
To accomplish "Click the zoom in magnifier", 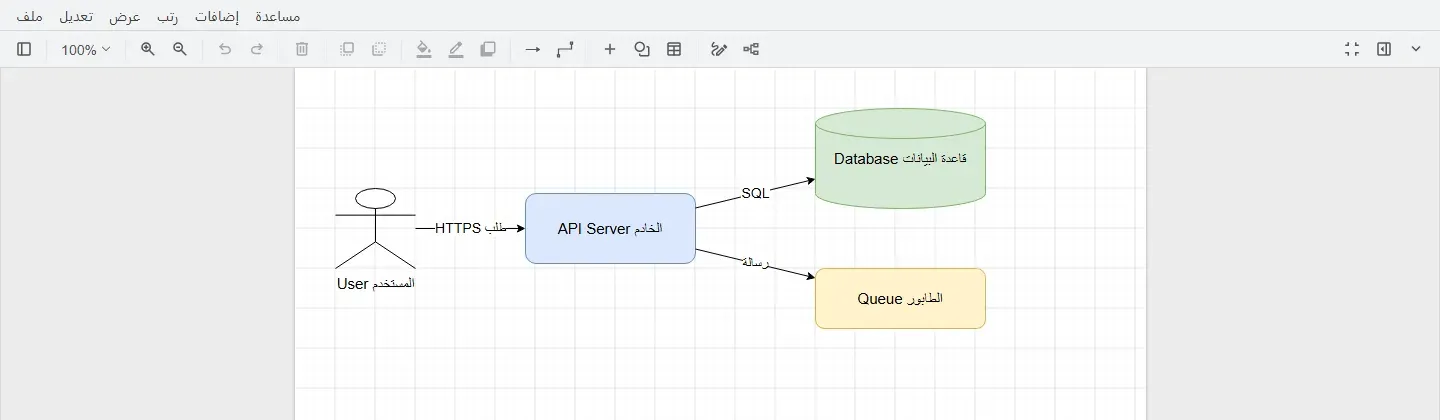I will click(148, 49).
